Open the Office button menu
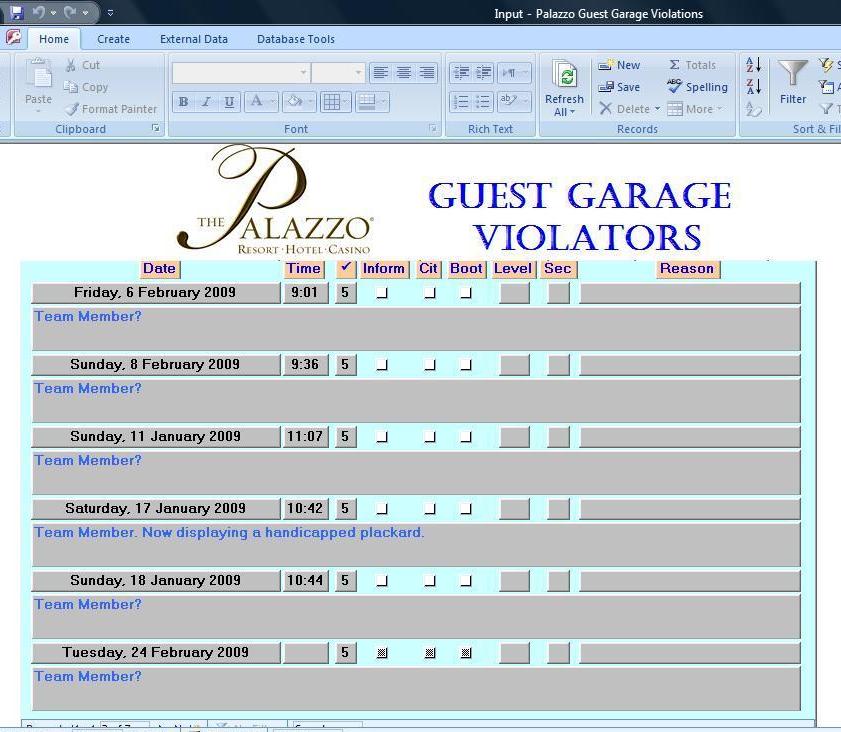 click(x=13, y=37)
